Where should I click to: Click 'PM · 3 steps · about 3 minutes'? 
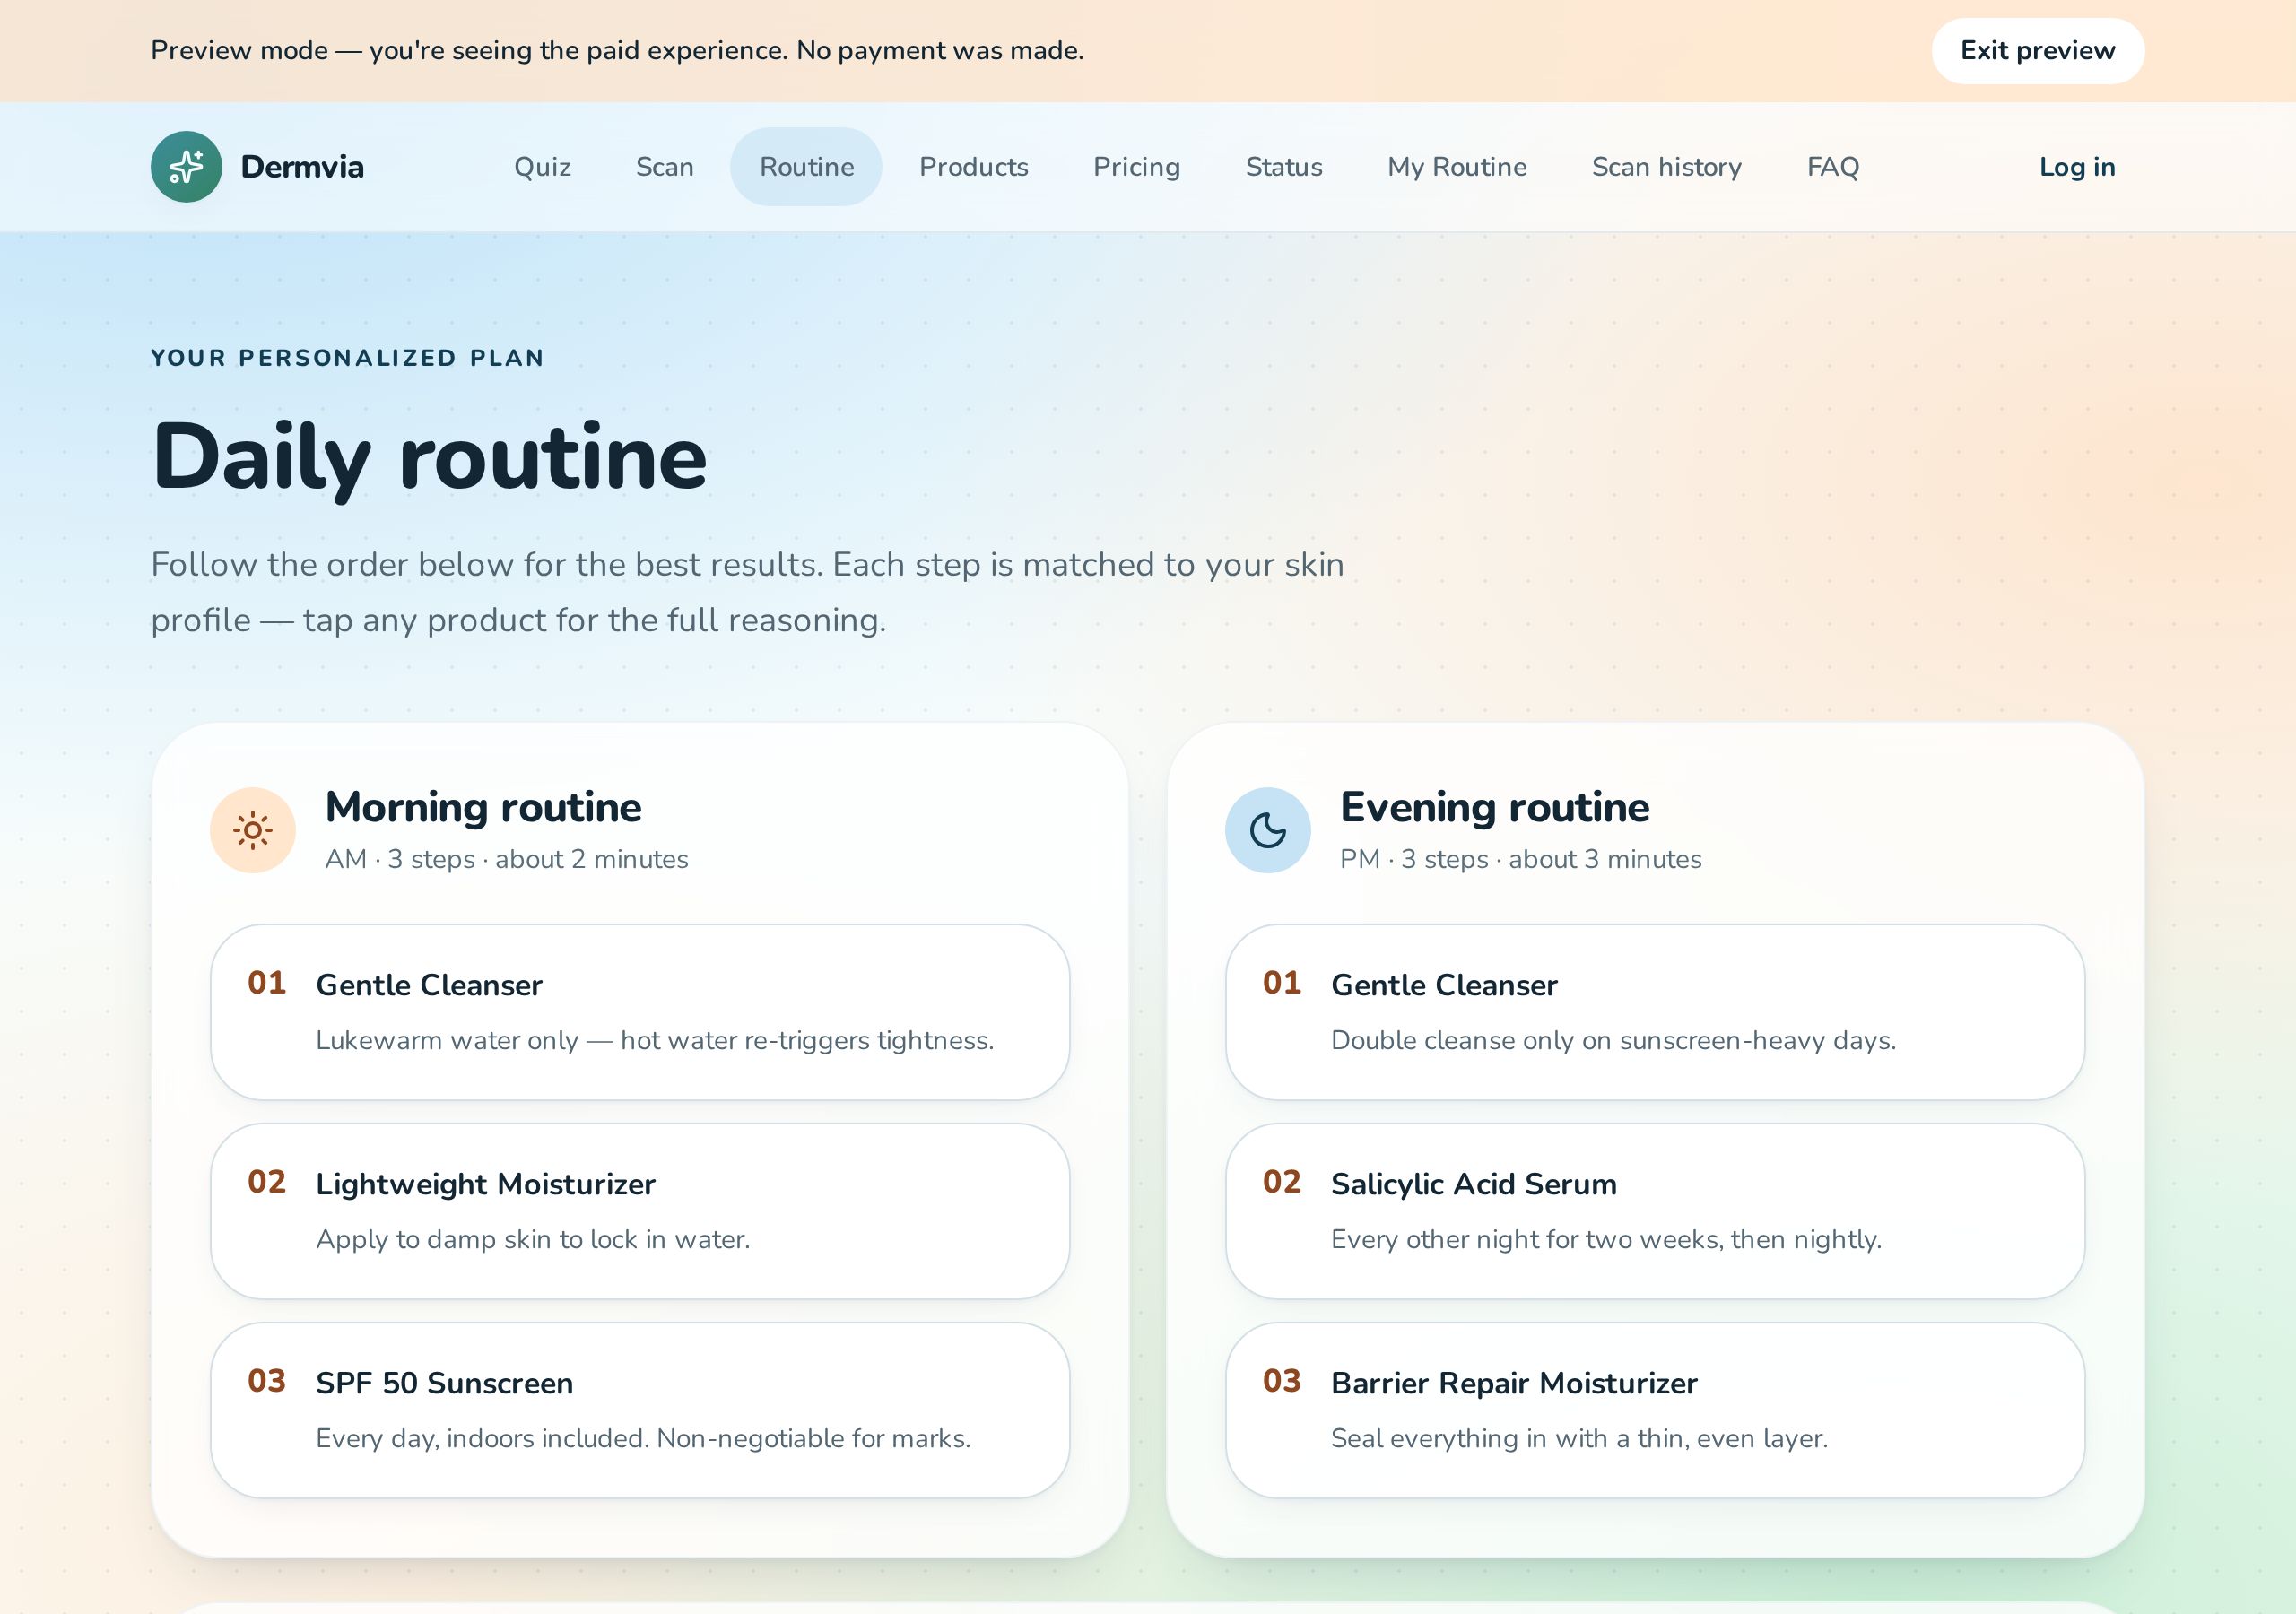point(1520,859)
